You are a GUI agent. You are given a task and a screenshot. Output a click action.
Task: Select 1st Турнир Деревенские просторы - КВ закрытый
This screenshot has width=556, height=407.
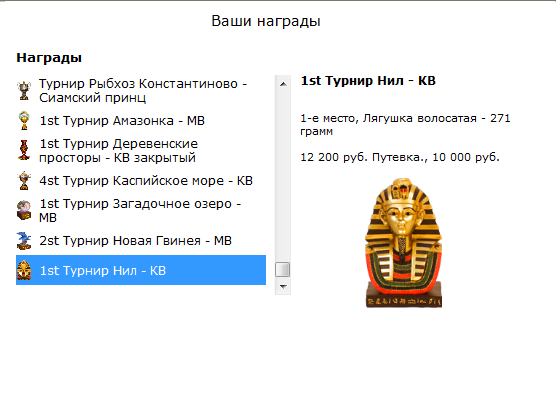pyautogui.click(x=141, y=150)
